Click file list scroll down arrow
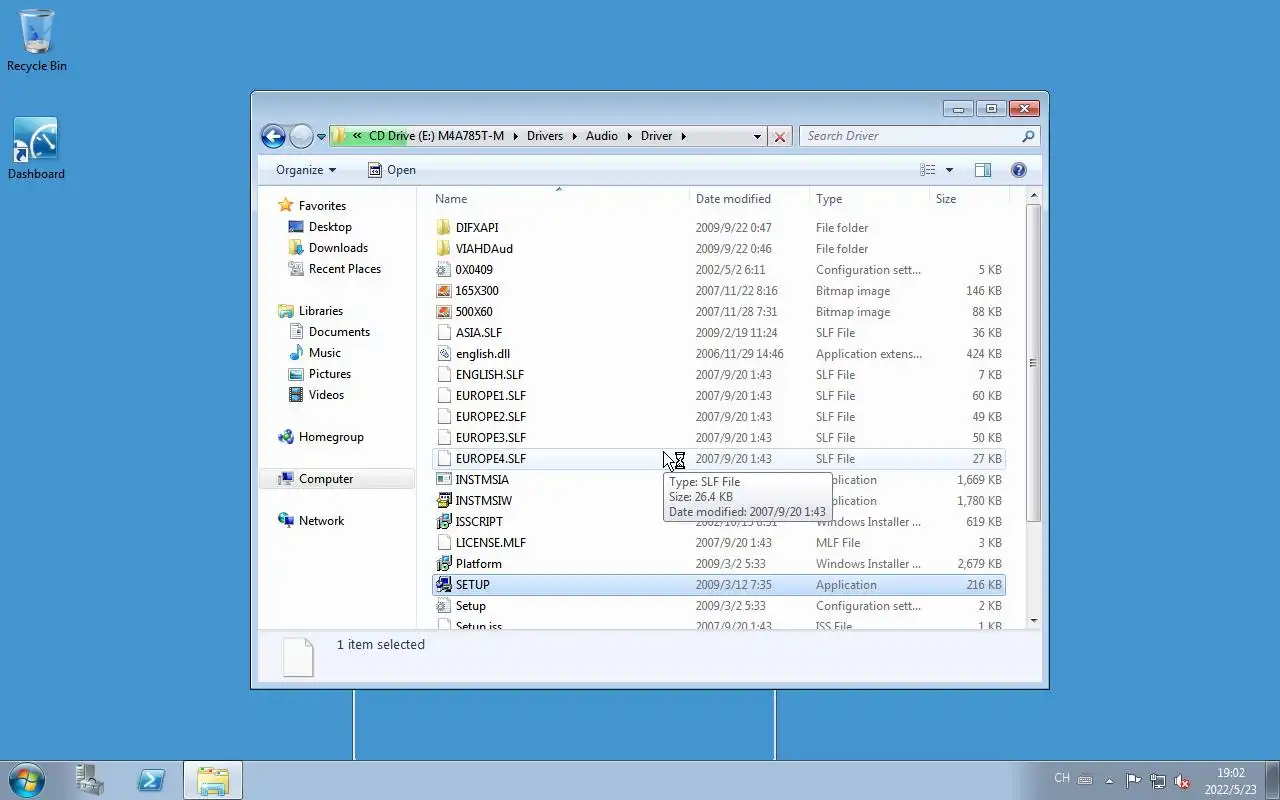1280x800 pixels. pyautogui.click(x=1034, y=621)
